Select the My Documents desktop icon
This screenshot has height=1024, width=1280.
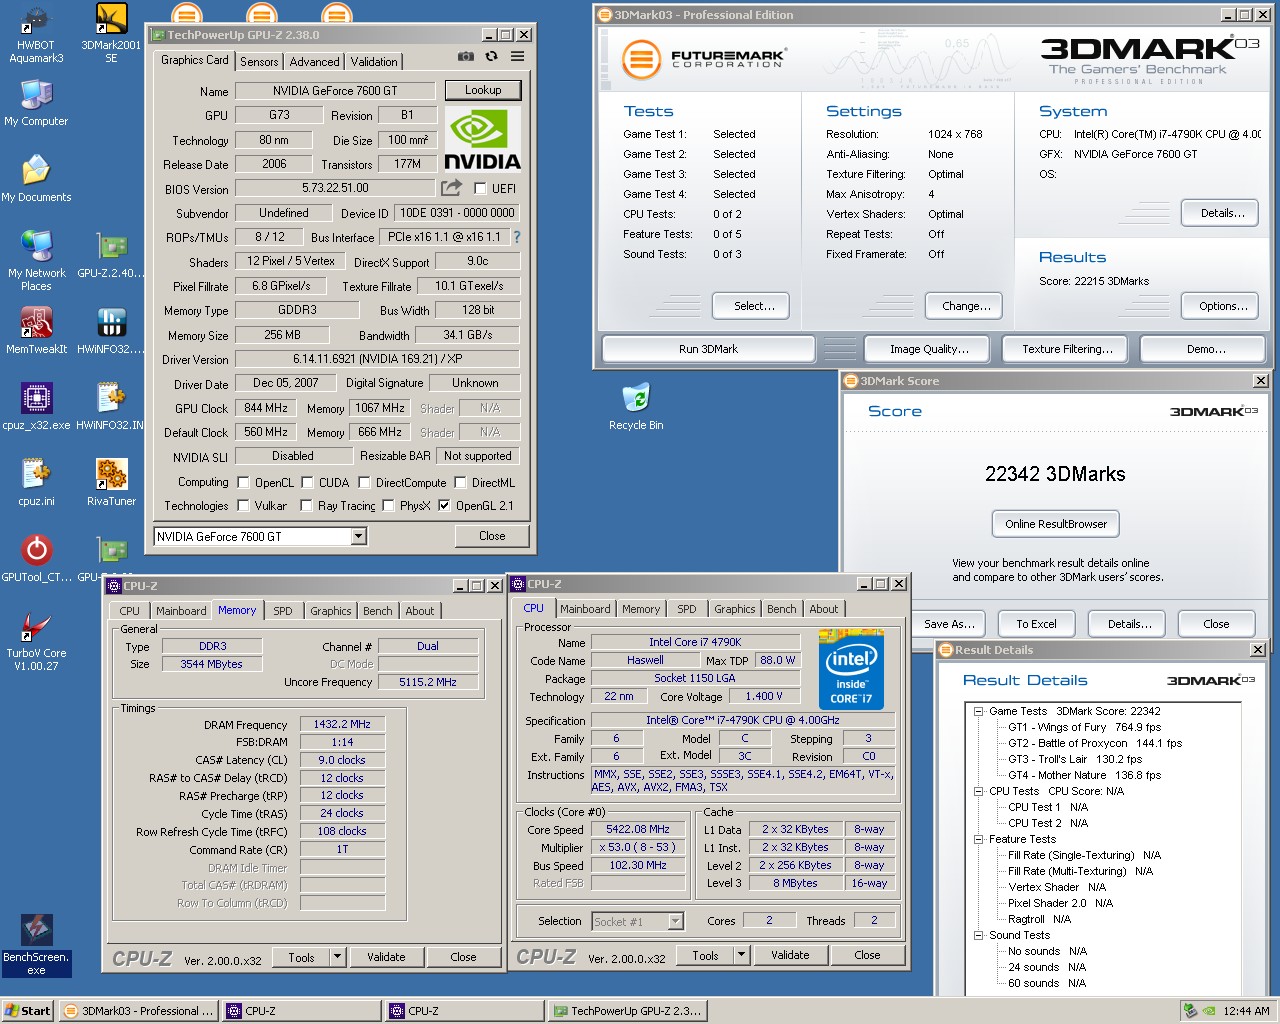coord(36,179)
